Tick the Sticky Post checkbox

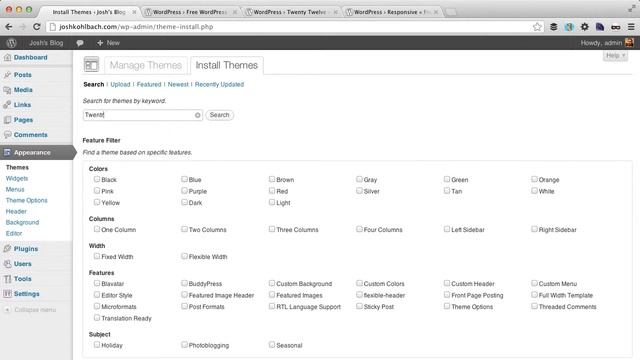[359, 306]
